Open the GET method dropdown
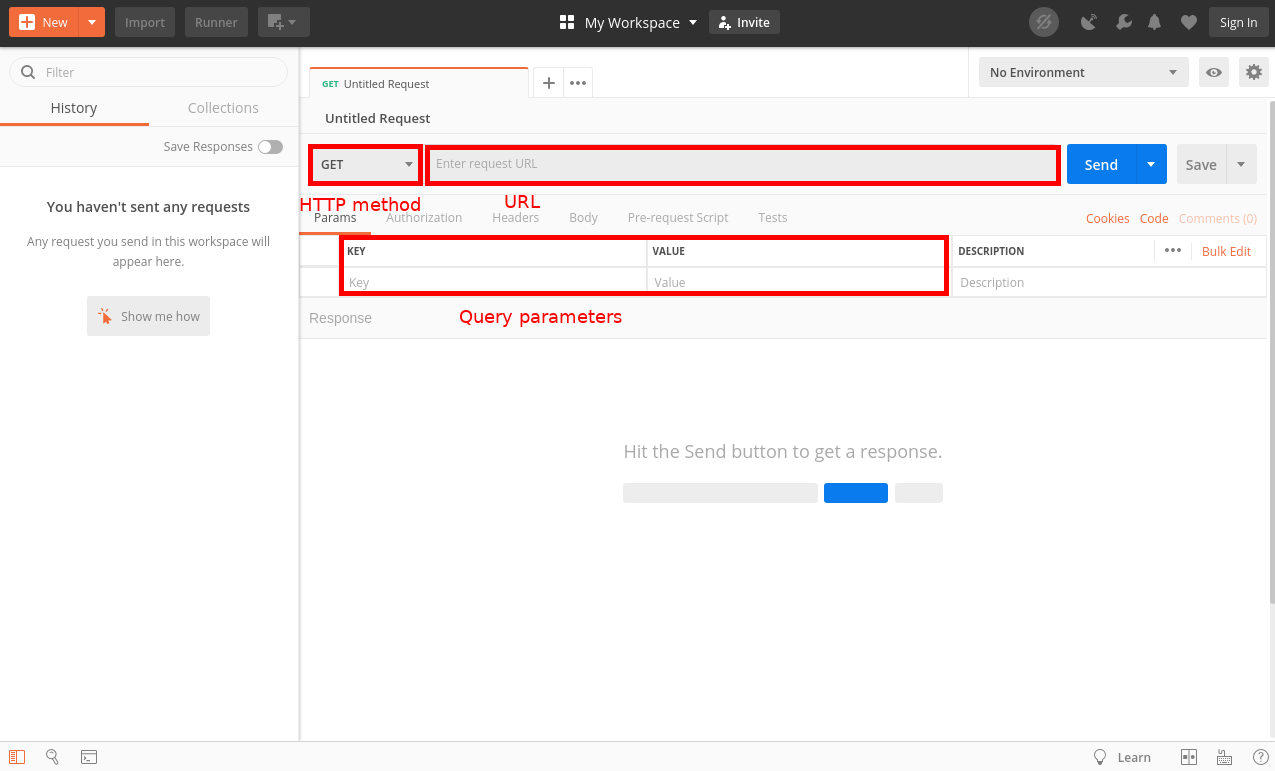The height and width of the screenshot is (771, 1275). (x=364, y=164)
